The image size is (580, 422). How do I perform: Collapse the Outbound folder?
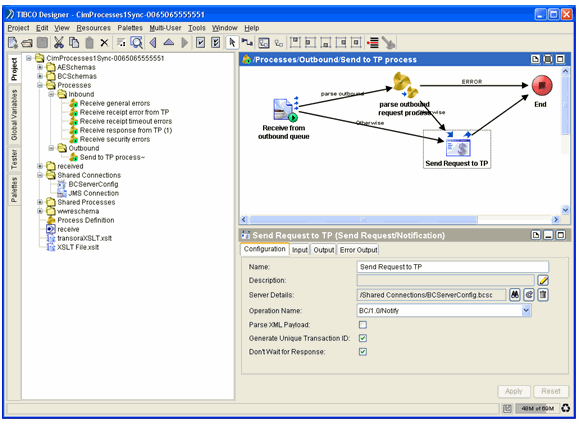(x=51, y=148)
